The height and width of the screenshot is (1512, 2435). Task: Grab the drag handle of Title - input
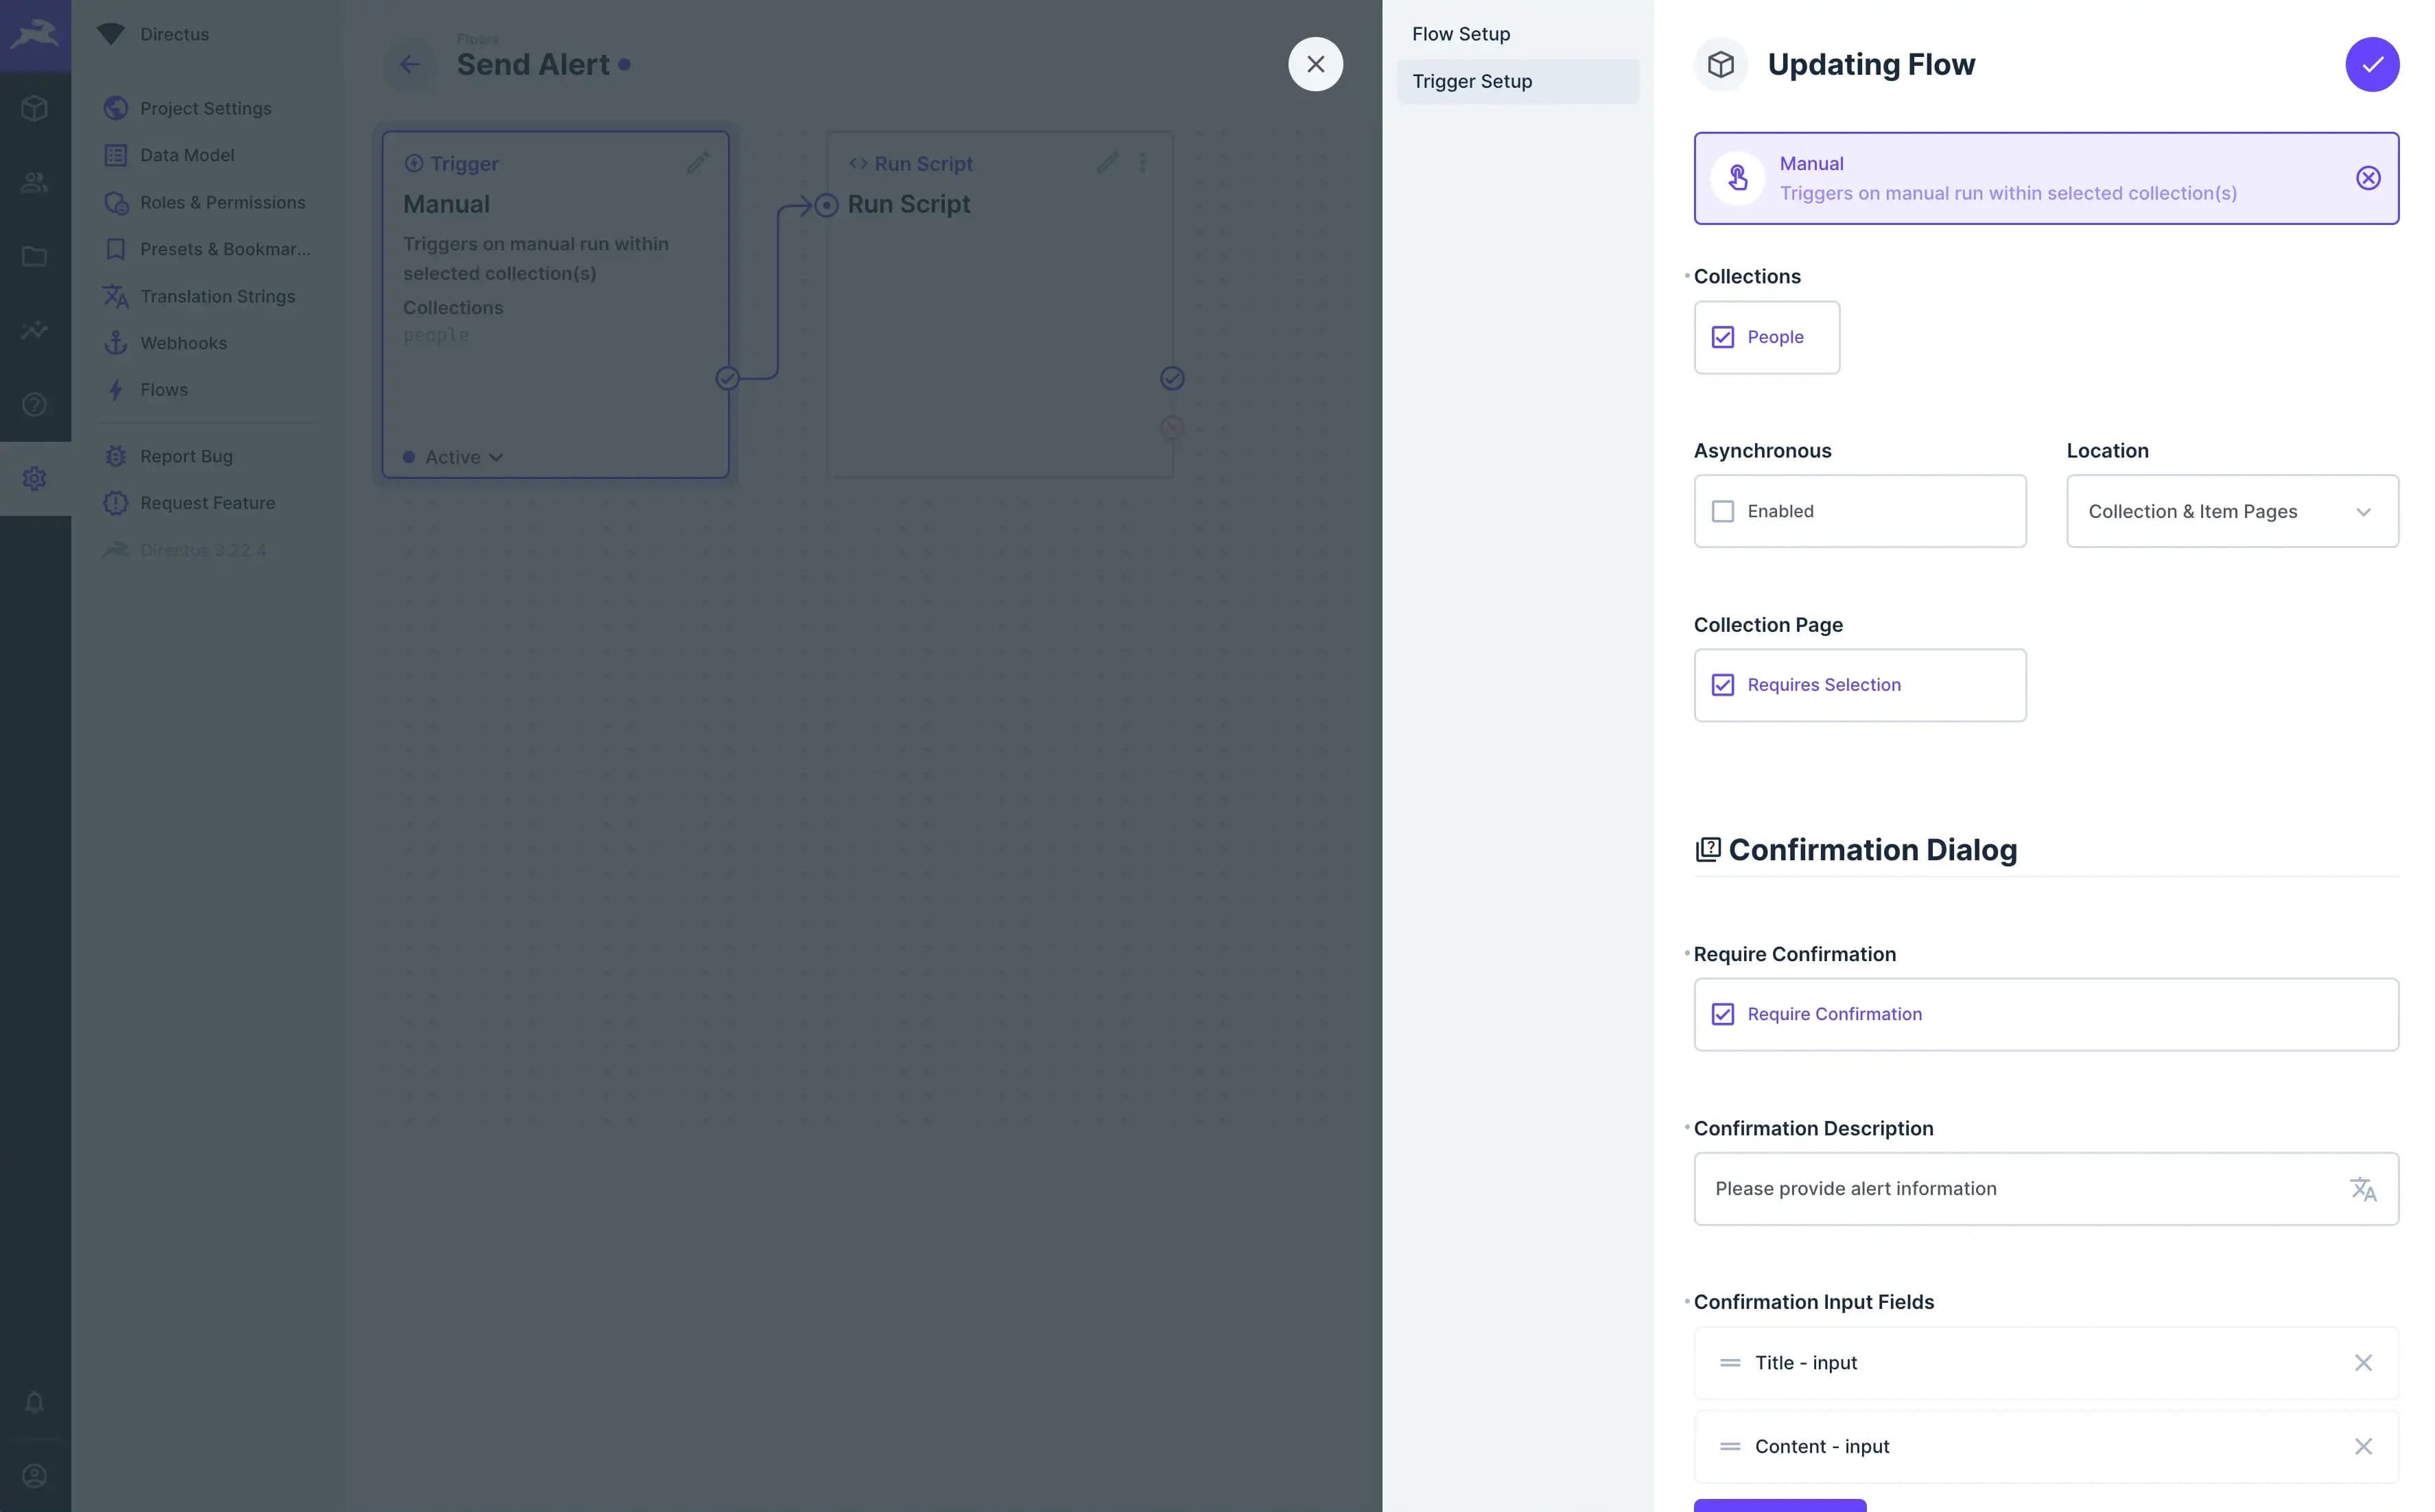tap(1729, 1363)
